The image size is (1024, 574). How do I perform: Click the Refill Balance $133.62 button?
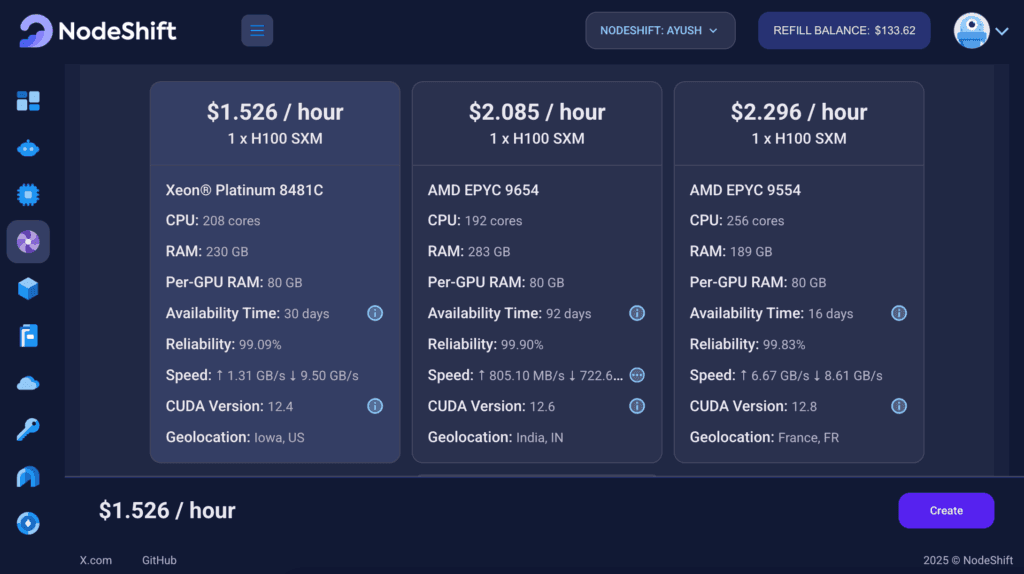click(x=844, y=31)
